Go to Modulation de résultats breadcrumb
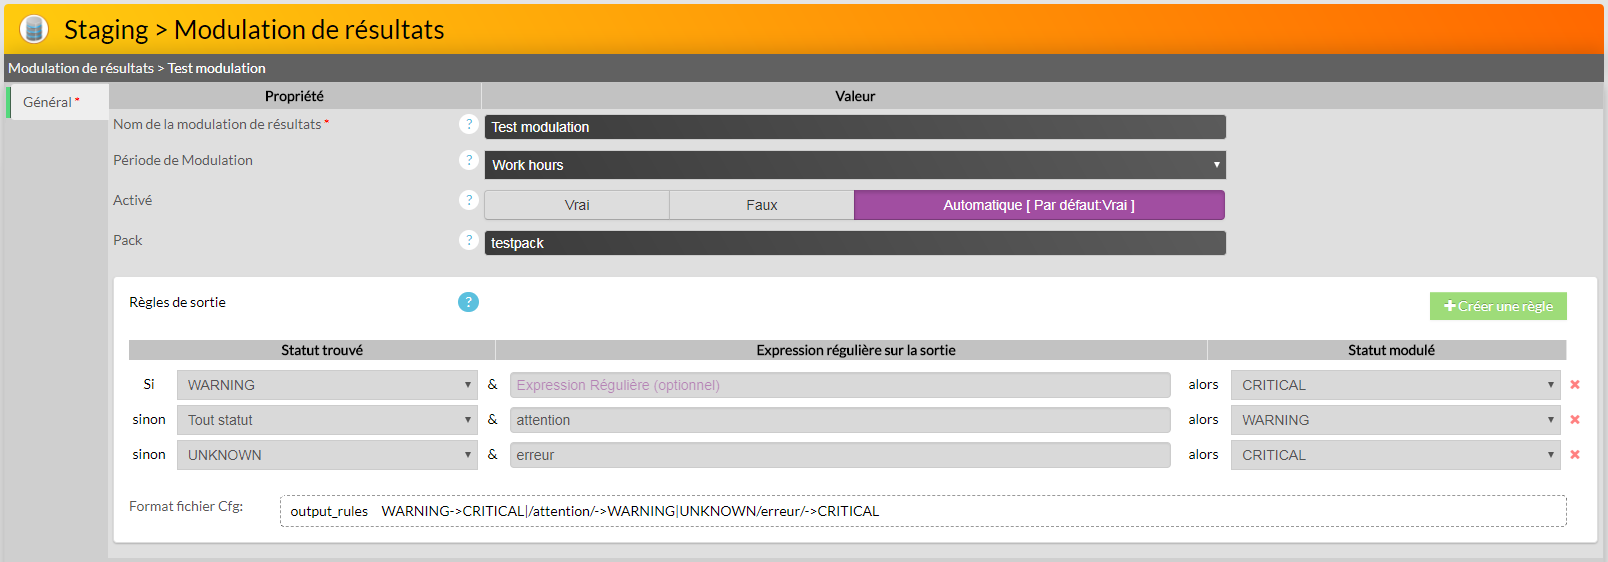Screen dimensions: 1608x562 click(81, 68)
